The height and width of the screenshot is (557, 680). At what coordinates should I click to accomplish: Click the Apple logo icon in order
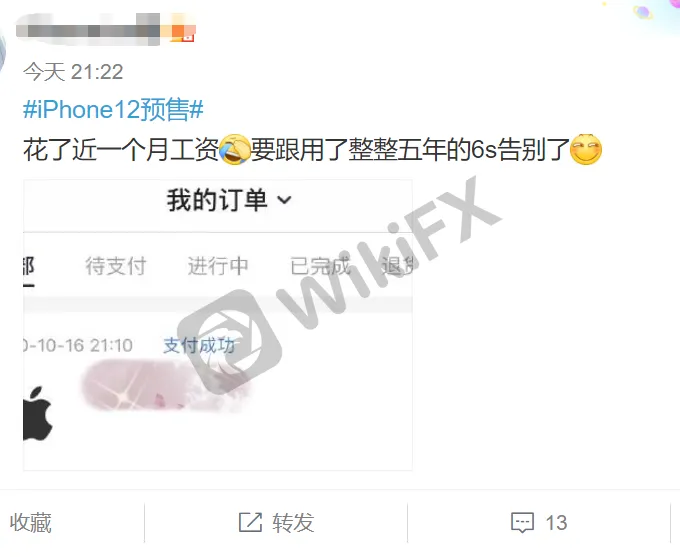click(x=38, y=413)
